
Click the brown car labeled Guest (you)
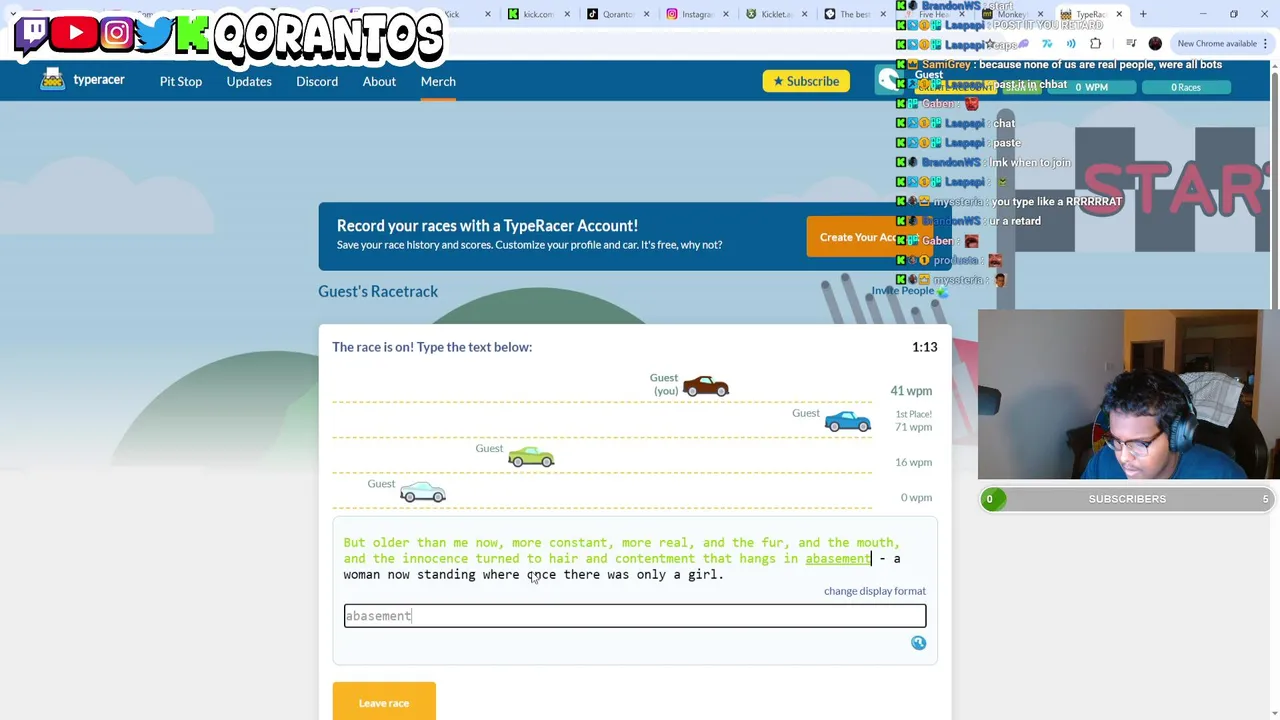tap(706, 386)
